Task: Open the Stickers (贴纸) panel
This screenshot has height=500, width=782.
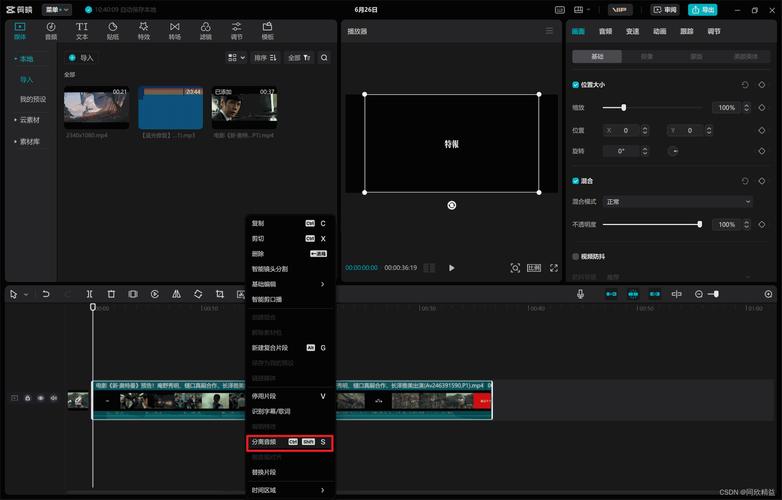Action: [112, 30]
